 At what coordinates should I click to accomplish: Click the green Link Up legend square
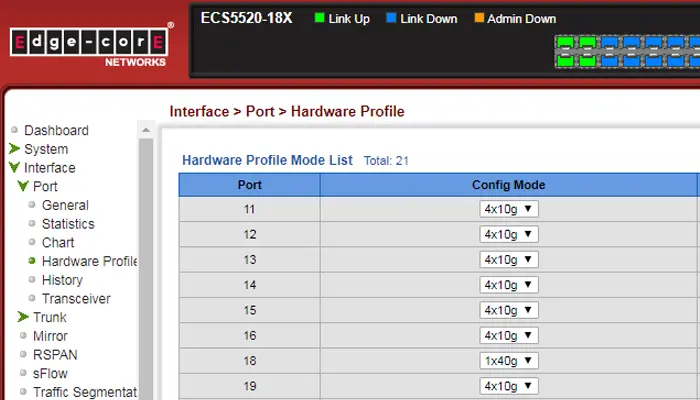click(319, 18)
